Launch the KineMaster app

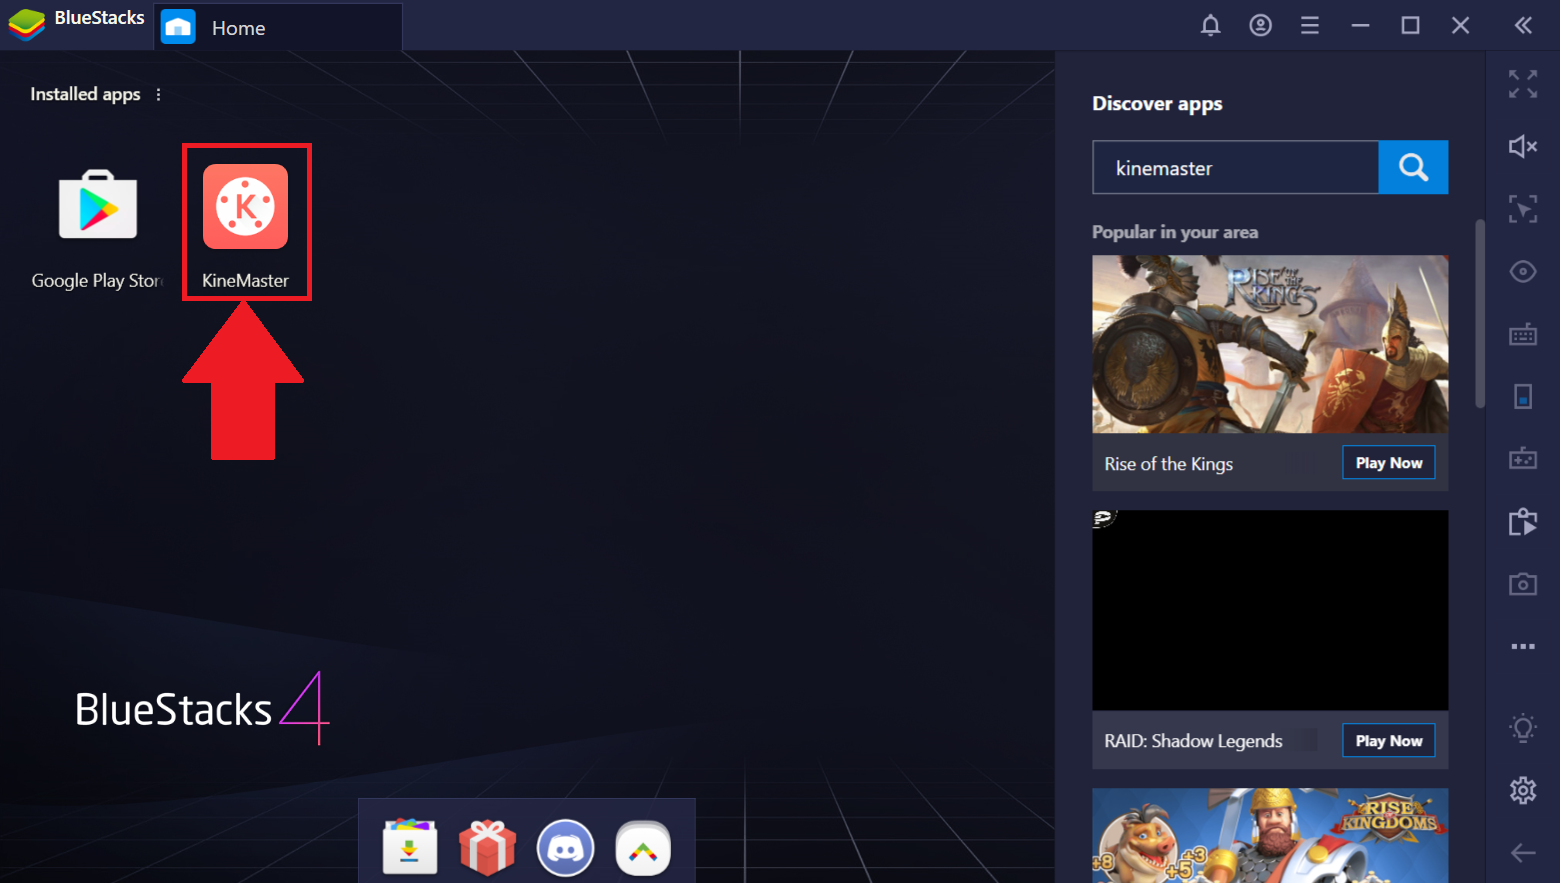[x=245, y=207]
